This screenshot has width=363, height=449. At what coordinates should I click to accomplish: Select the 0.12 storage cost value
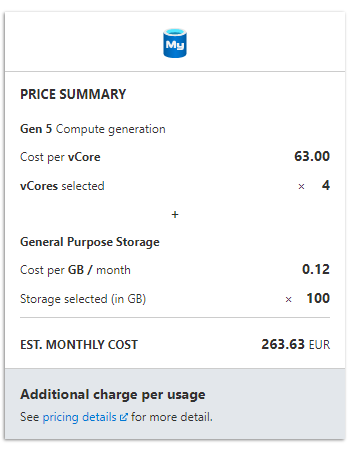[316, 269]
